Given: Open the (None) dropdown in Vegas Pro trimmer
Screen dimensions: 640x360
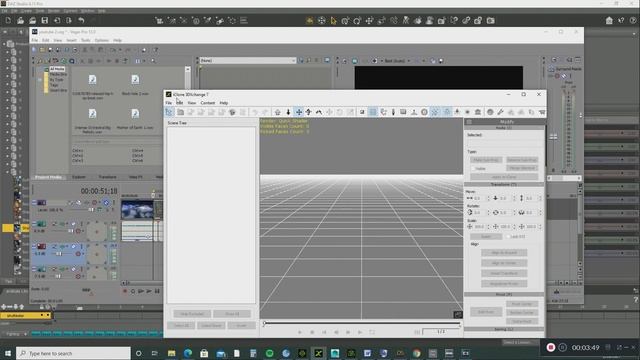Looking at the screenshot, I should tap(247, 60).
